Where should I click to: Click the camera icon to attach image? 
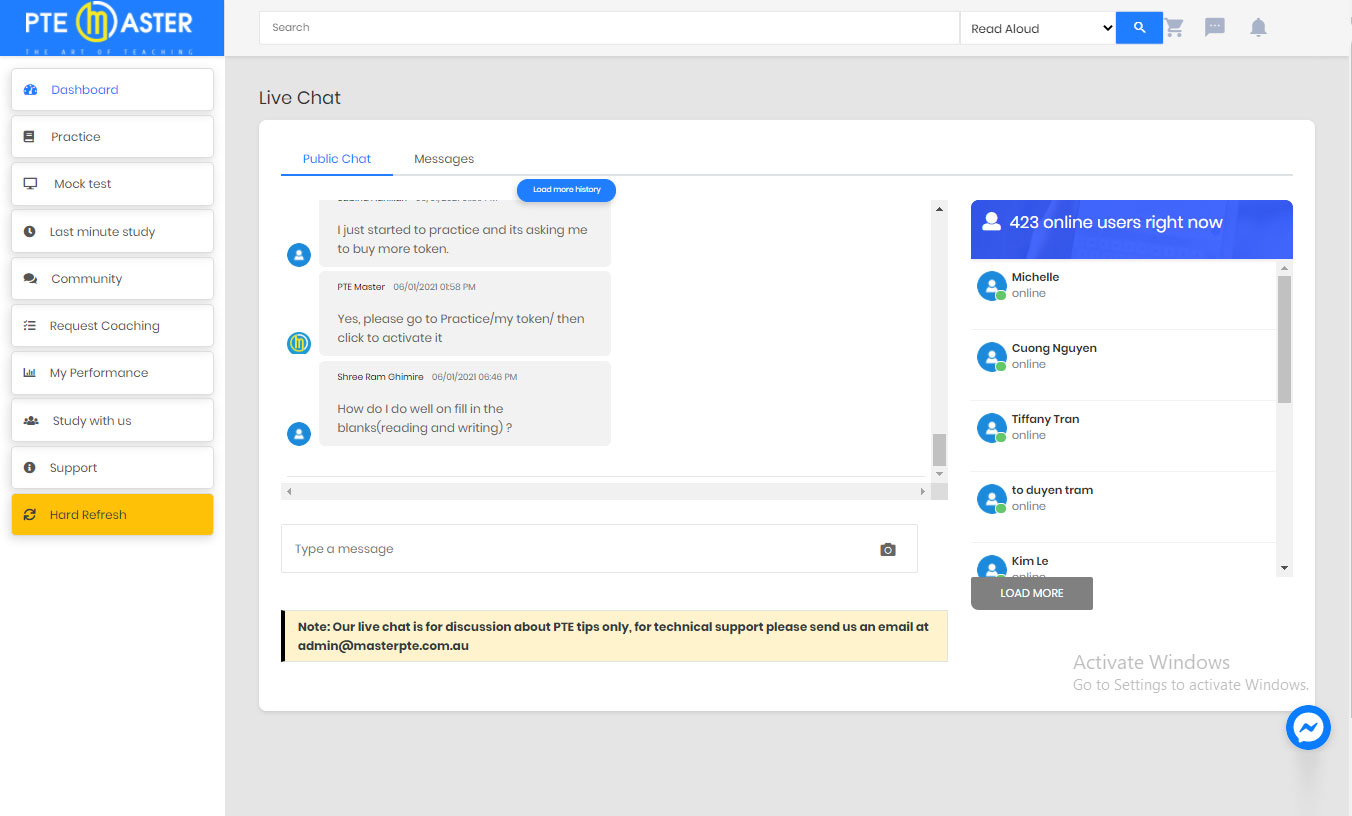point(888,549)
